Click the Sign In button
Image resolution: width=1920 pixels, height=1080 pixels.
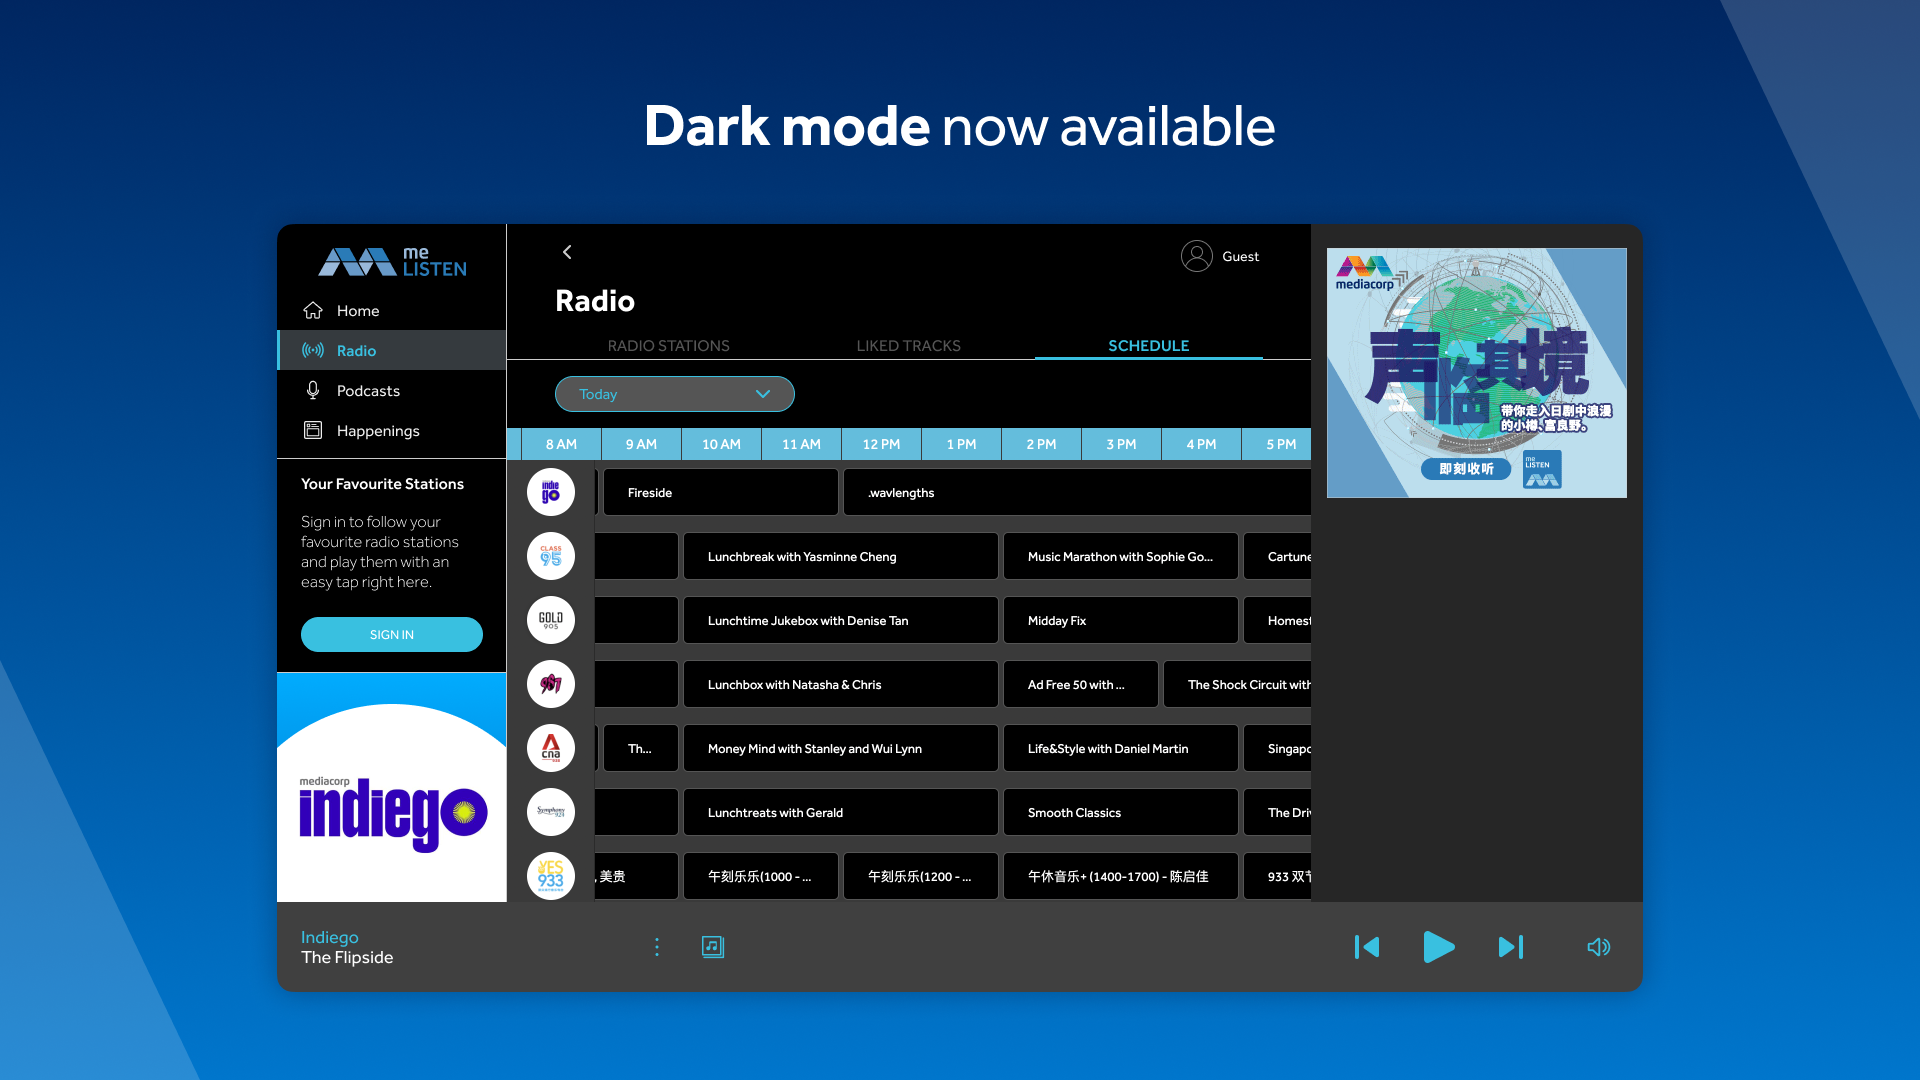(392, 635)
